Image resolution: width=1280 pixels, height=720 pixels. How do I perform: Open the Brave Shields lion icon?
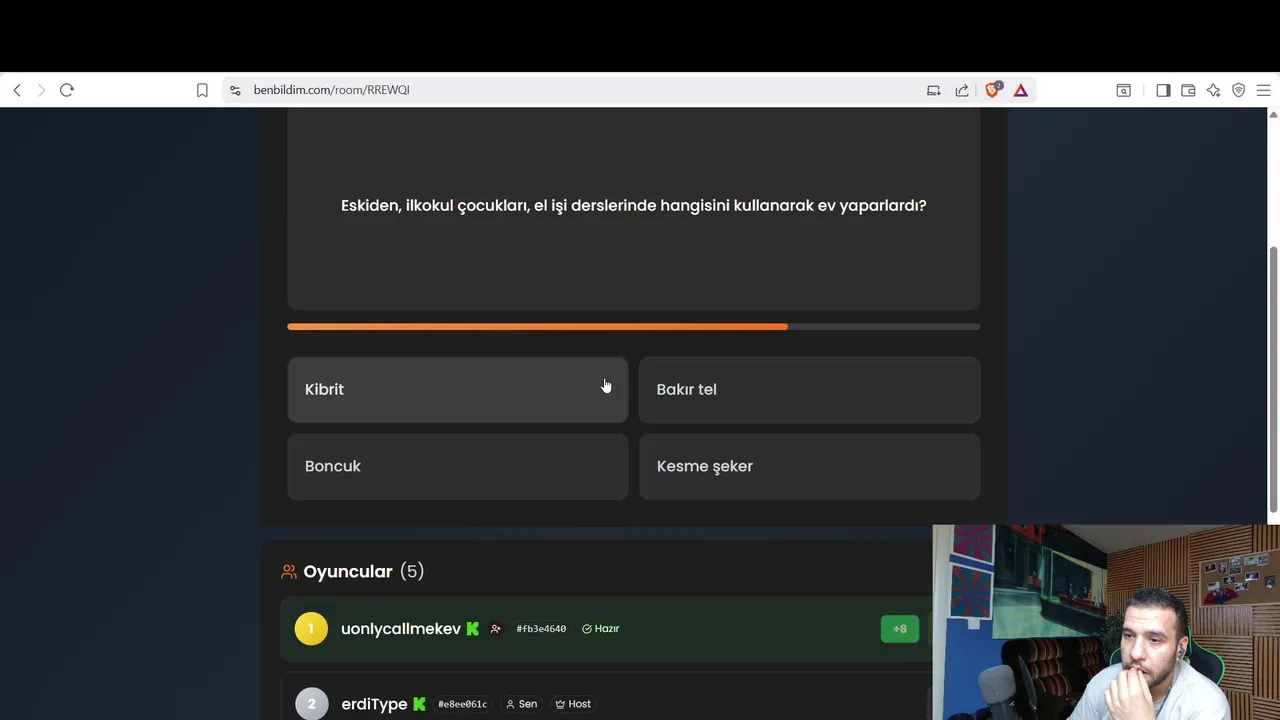coord(993,90)
